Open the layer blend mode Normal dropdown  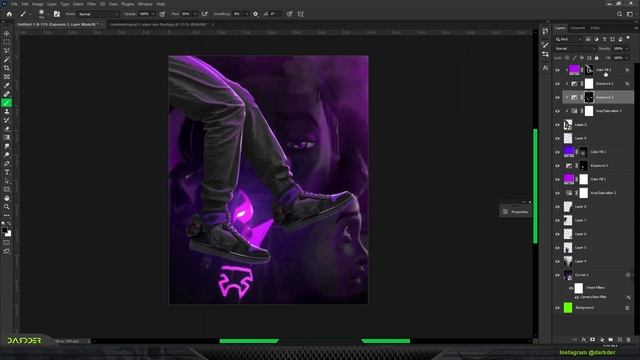click(x=576, y=49)
